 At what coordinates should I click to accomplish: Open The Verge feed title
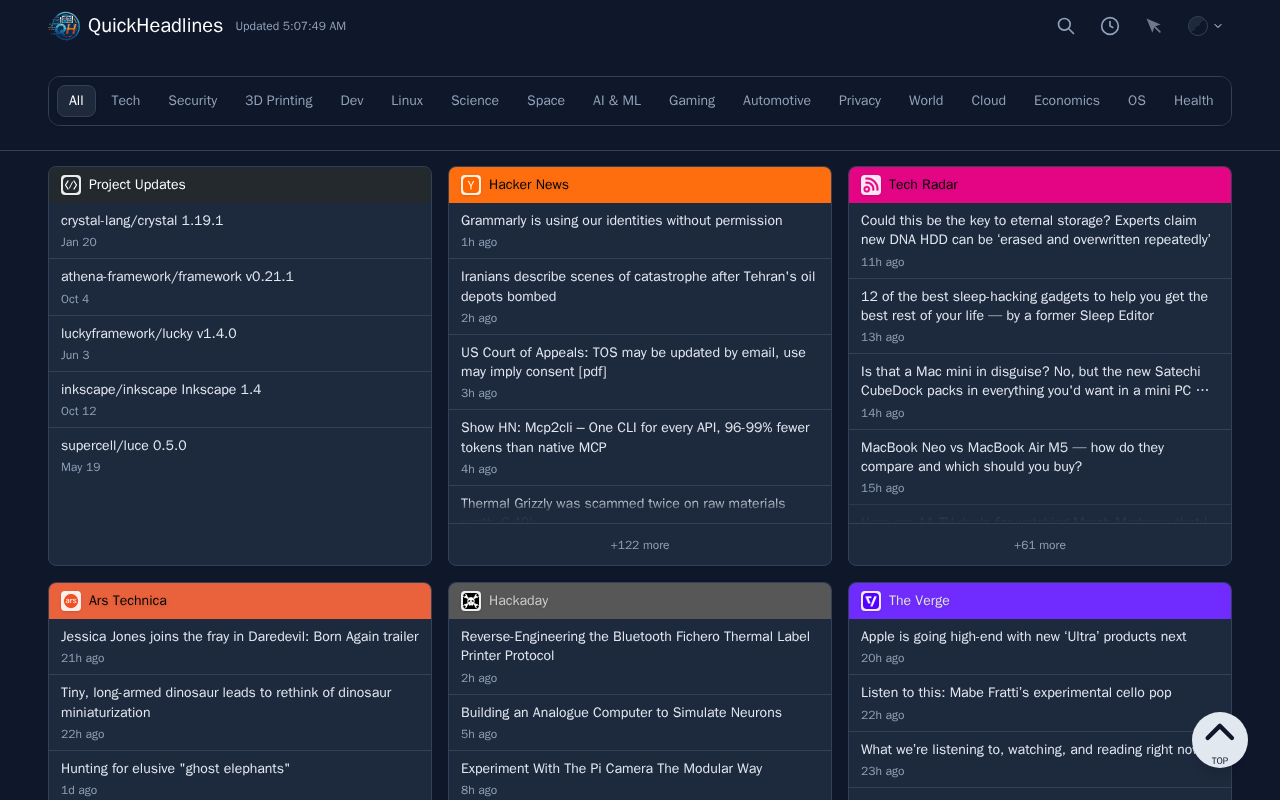tap(919, 601)
